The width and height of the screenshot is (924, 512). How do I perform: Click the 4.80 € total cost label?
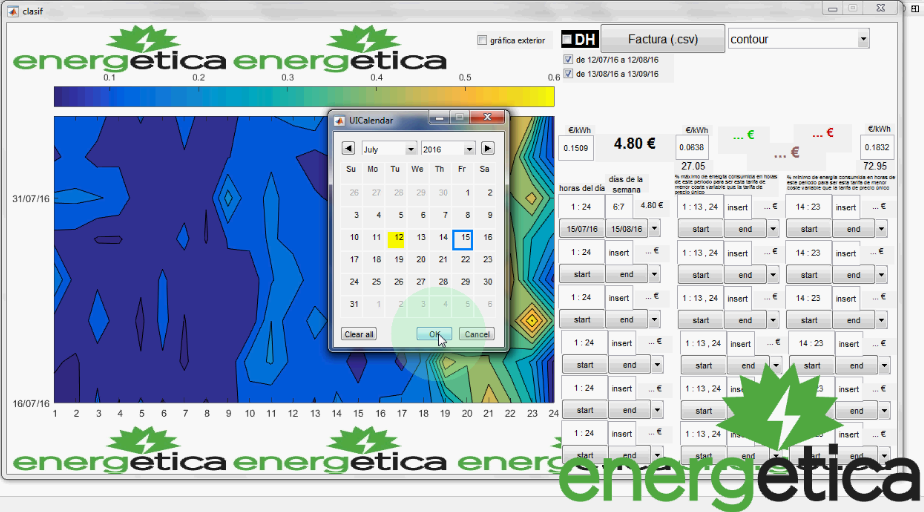pos(634,144)
